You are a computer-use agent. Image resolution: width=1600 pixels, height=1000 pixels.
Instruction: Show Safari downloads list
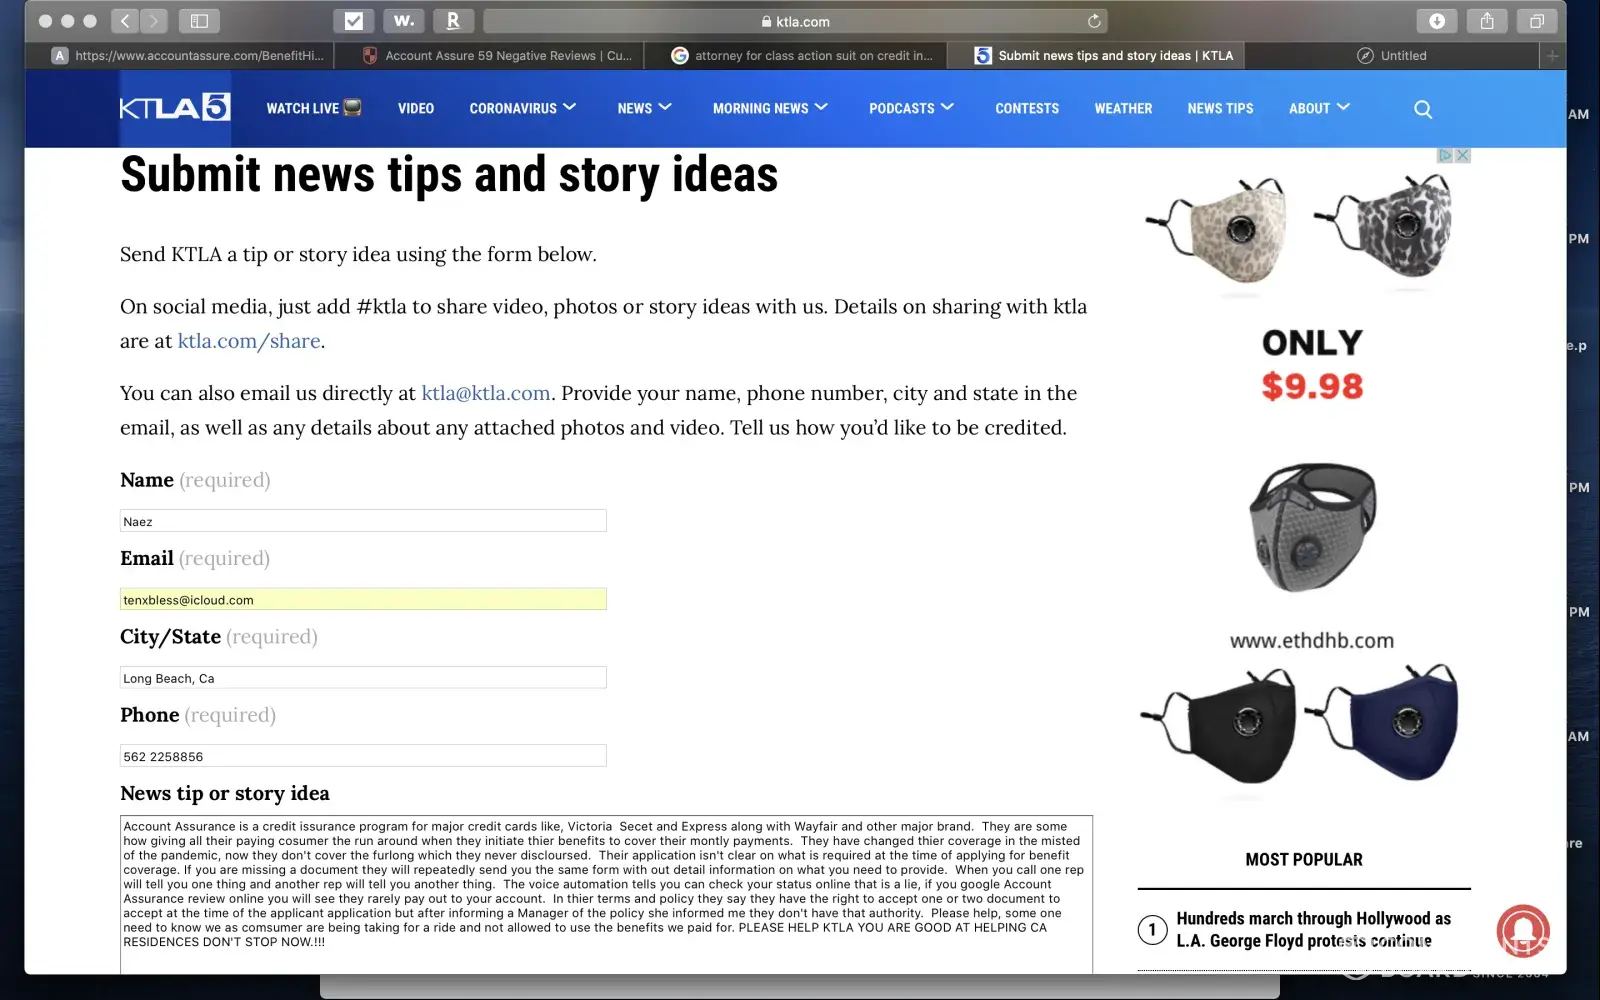pos(1437,21)
